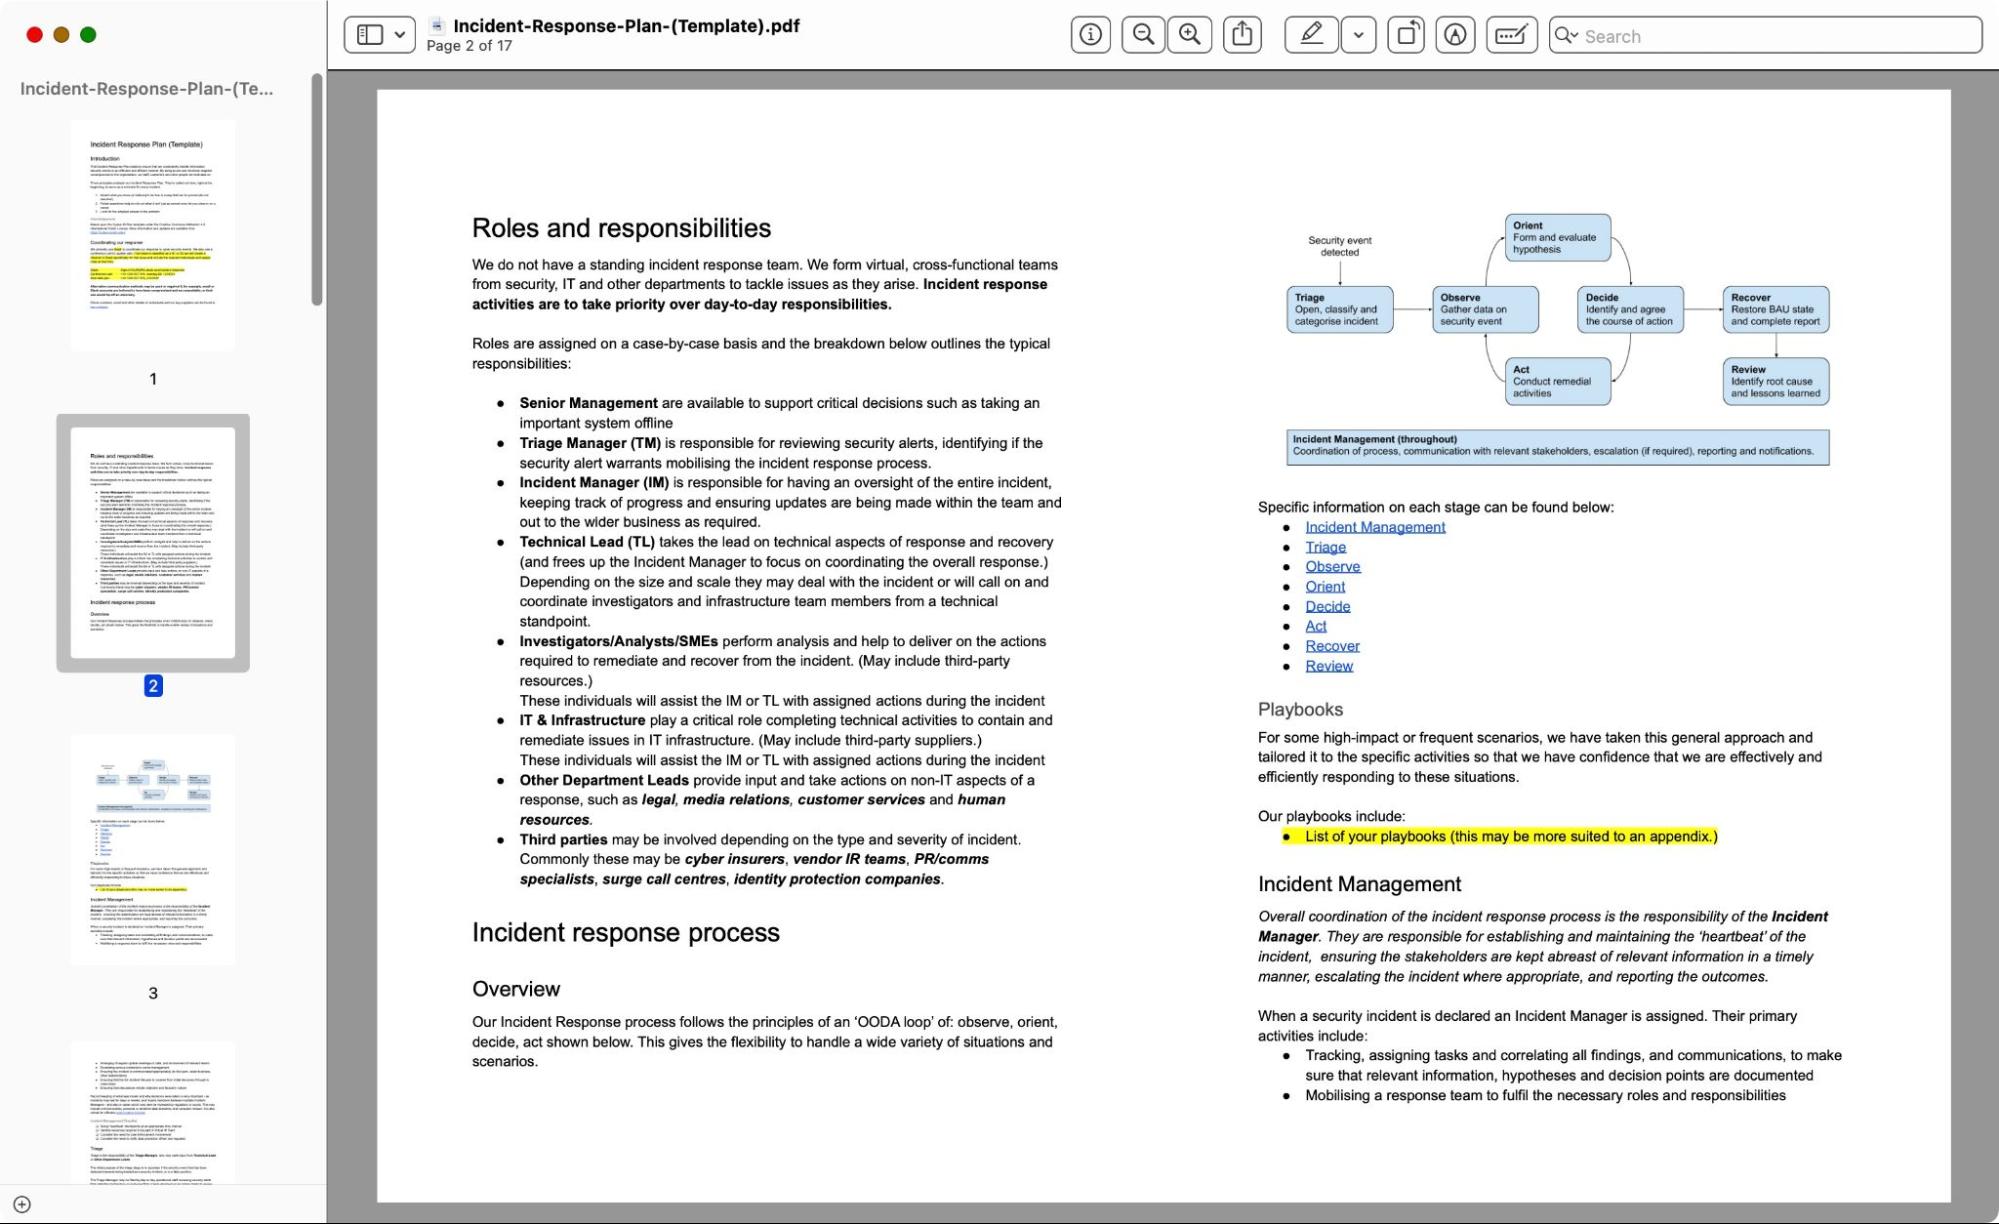
Task: Select page 2 navigation indicator
Action: (x=153, y=686)
